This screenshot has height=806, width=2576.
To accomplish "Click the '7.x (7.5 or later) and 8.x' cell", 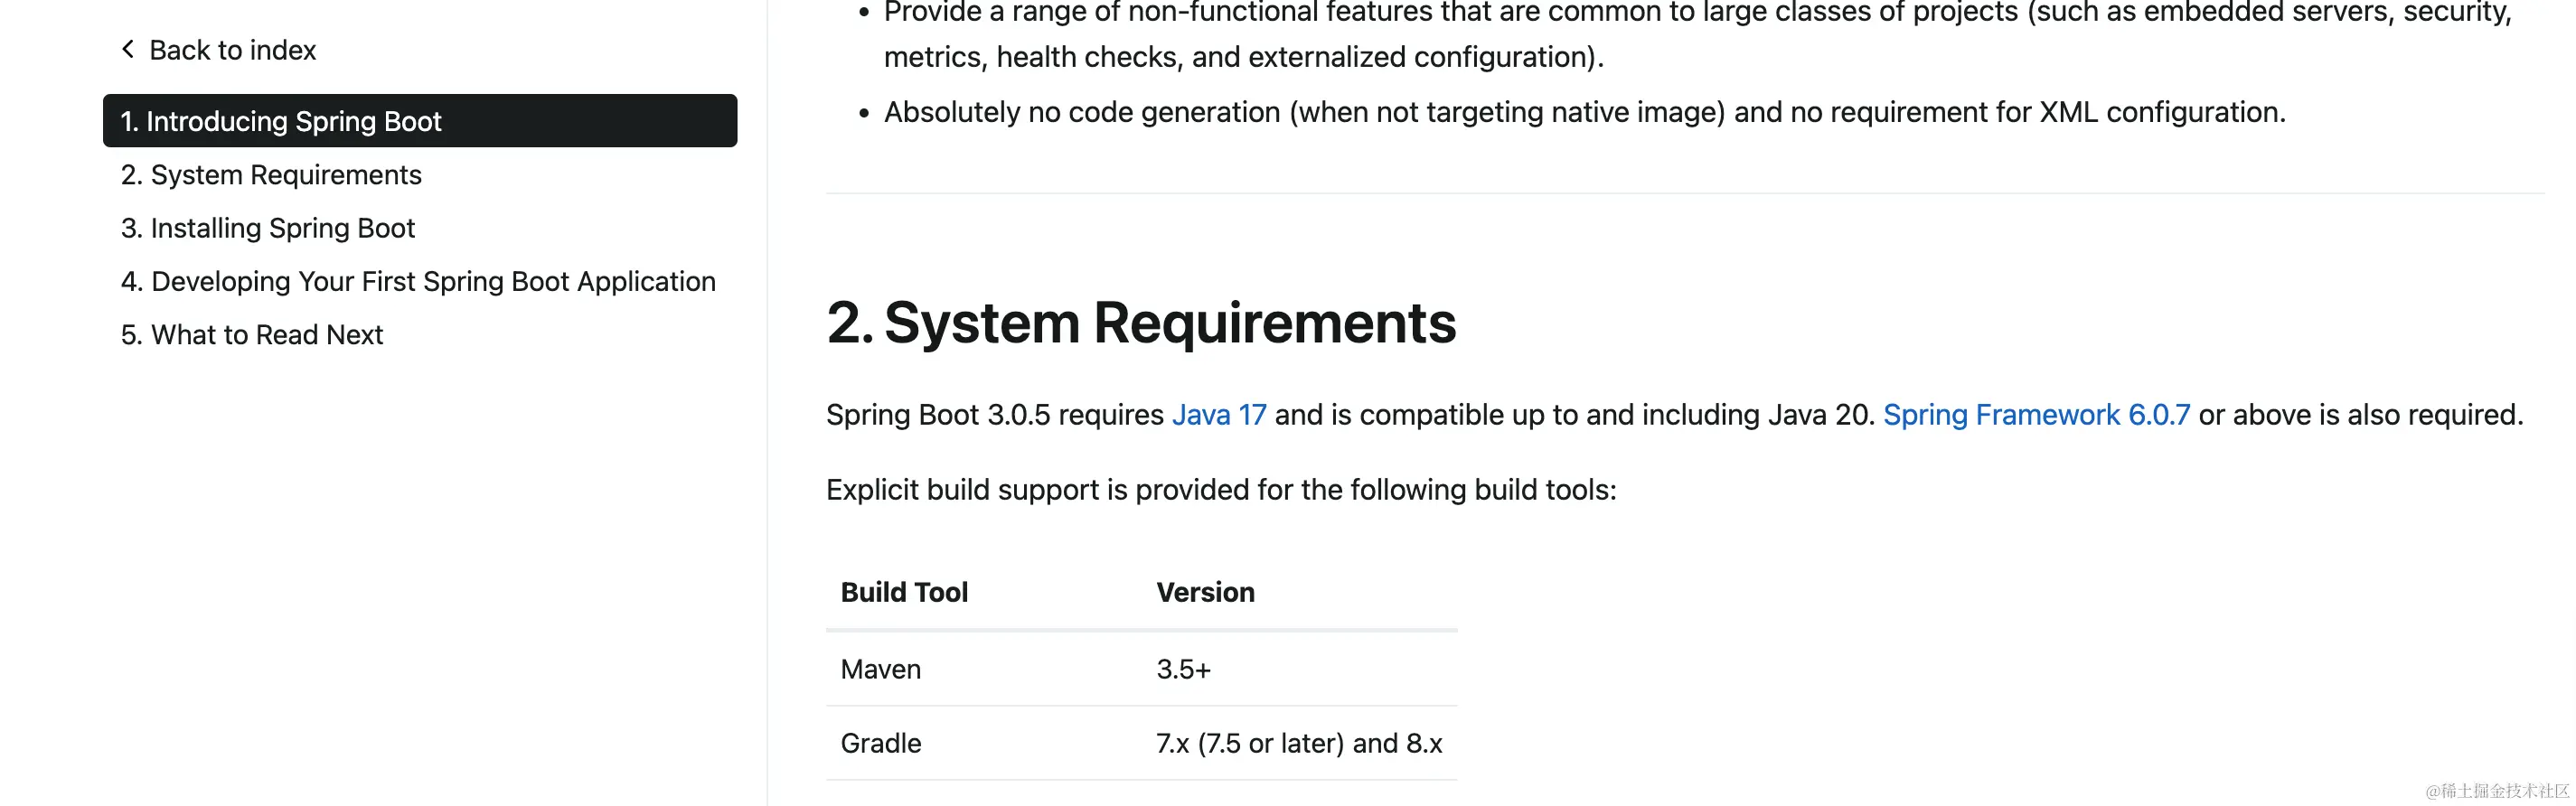I will click(1299, 743).
